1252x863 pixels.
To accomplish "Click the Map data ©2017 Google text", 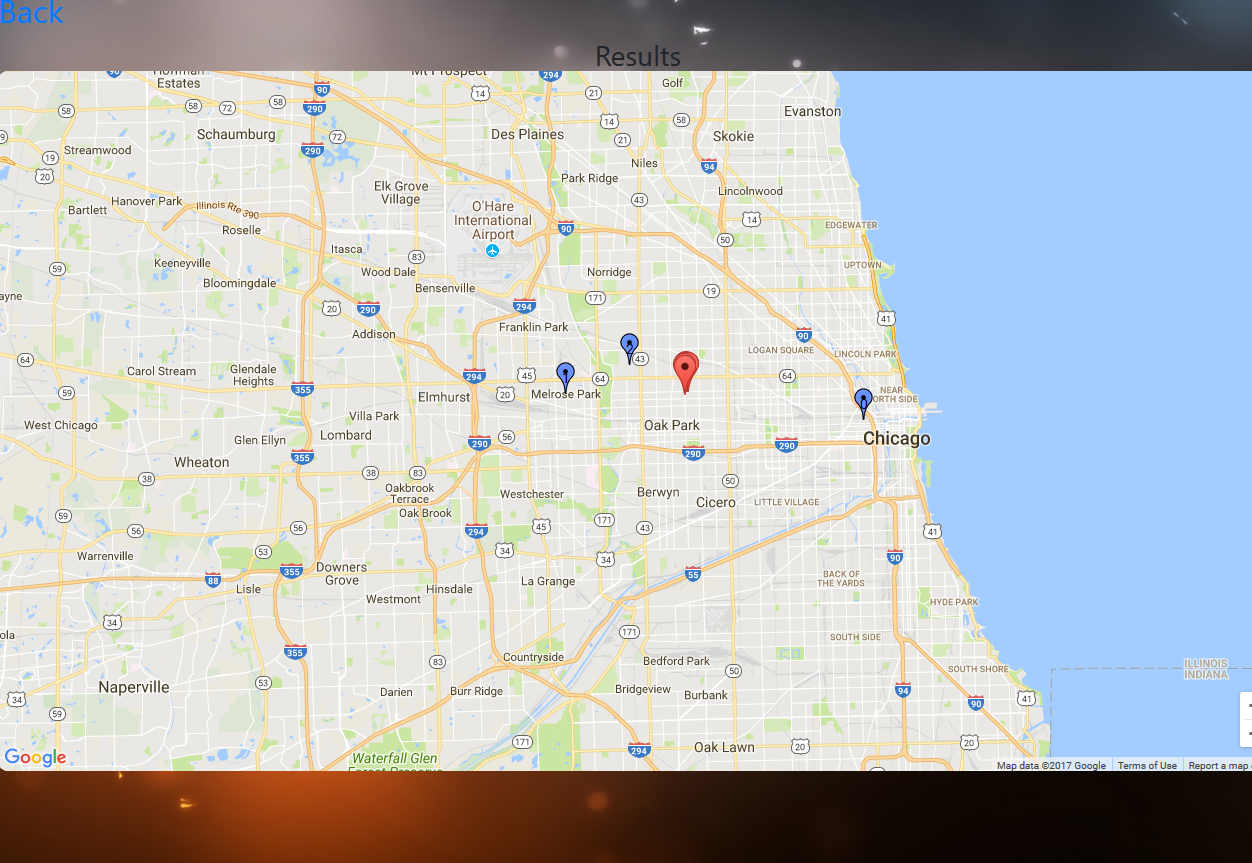I will click(1051, 765).
